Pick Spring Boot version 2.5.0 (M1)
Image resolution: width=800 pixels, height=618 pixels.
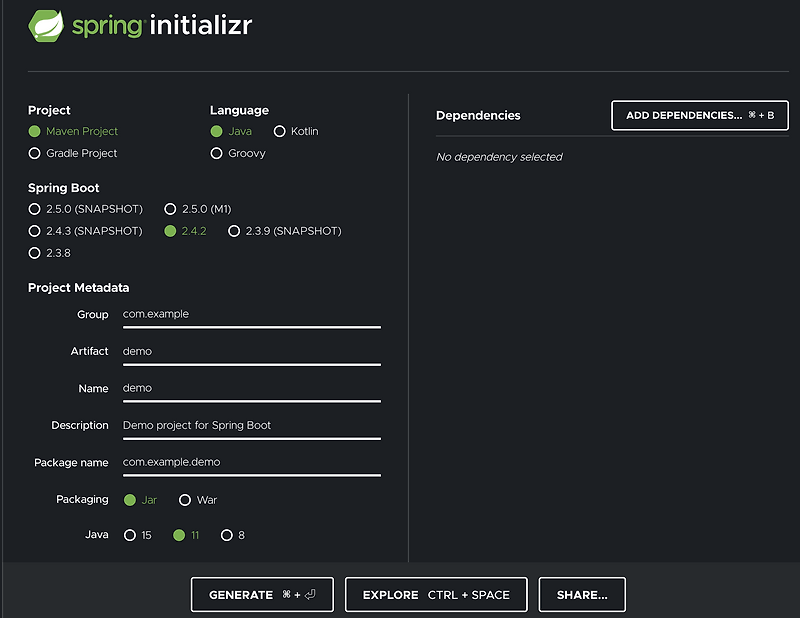coord(171,209)
